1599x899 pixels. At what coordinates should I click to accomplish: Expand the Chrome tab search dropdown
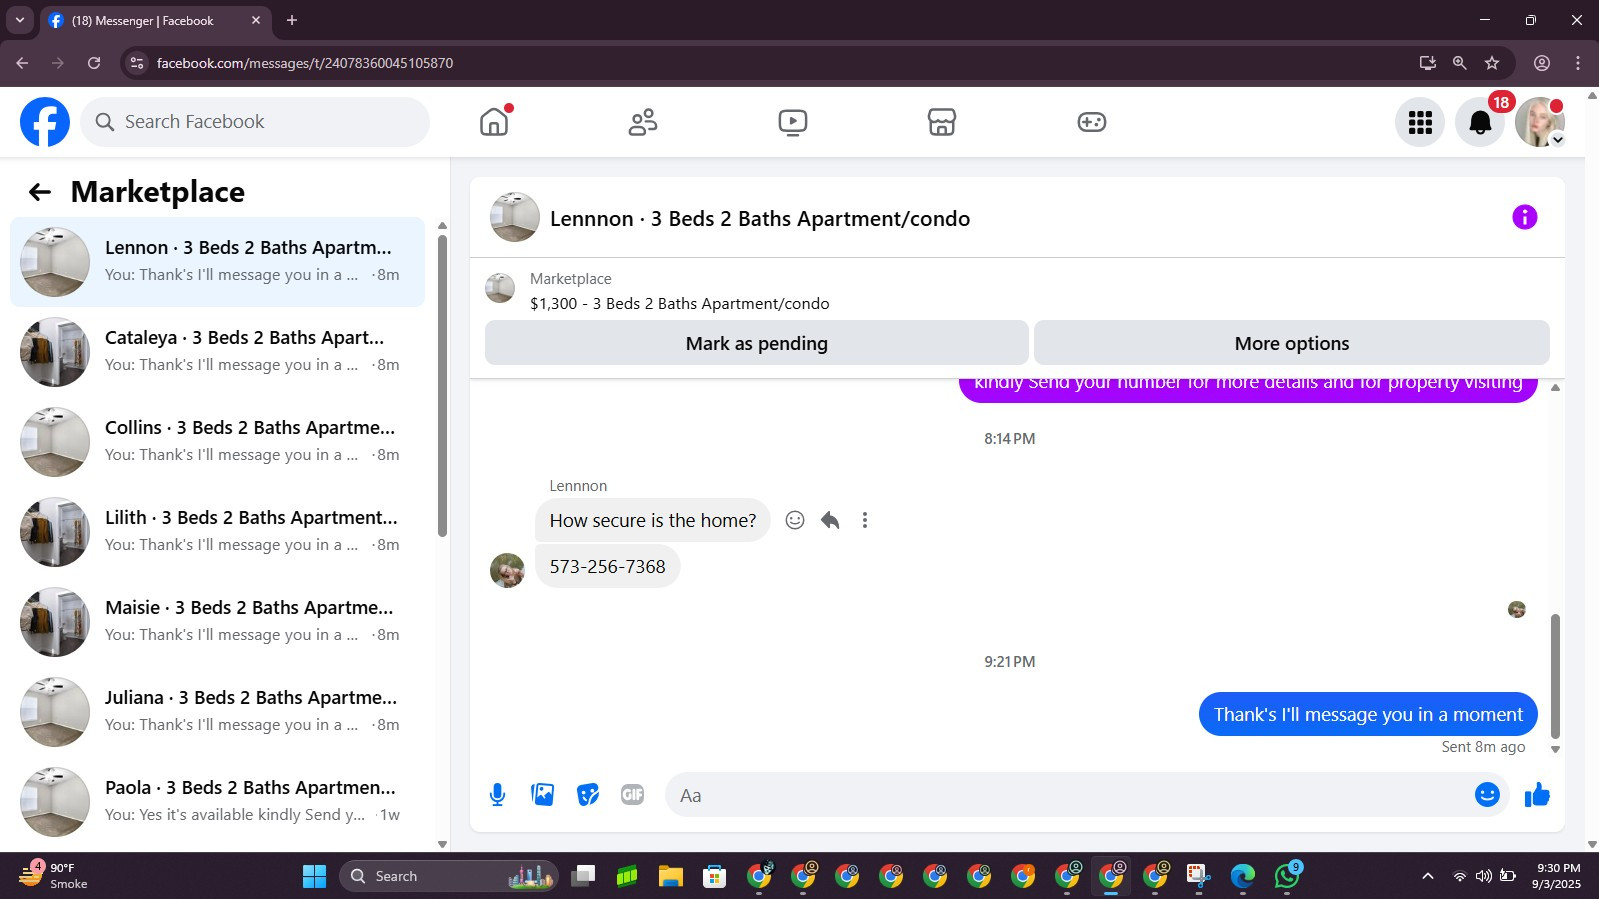[x=19, y=20]
